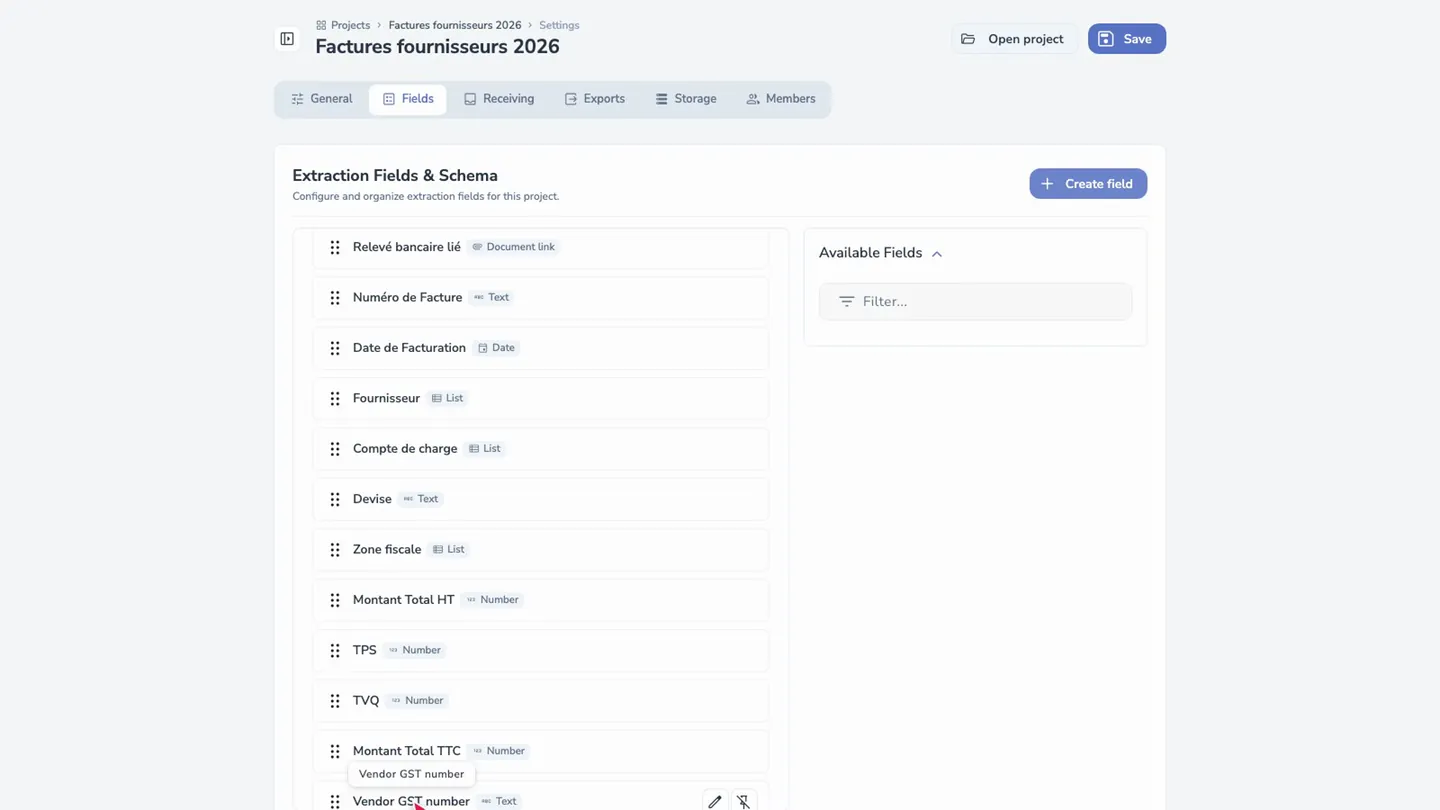The height and width of the screenshot is (810, 1440).
Task: Select the Fournisseur field row
Action: (541, 398)
